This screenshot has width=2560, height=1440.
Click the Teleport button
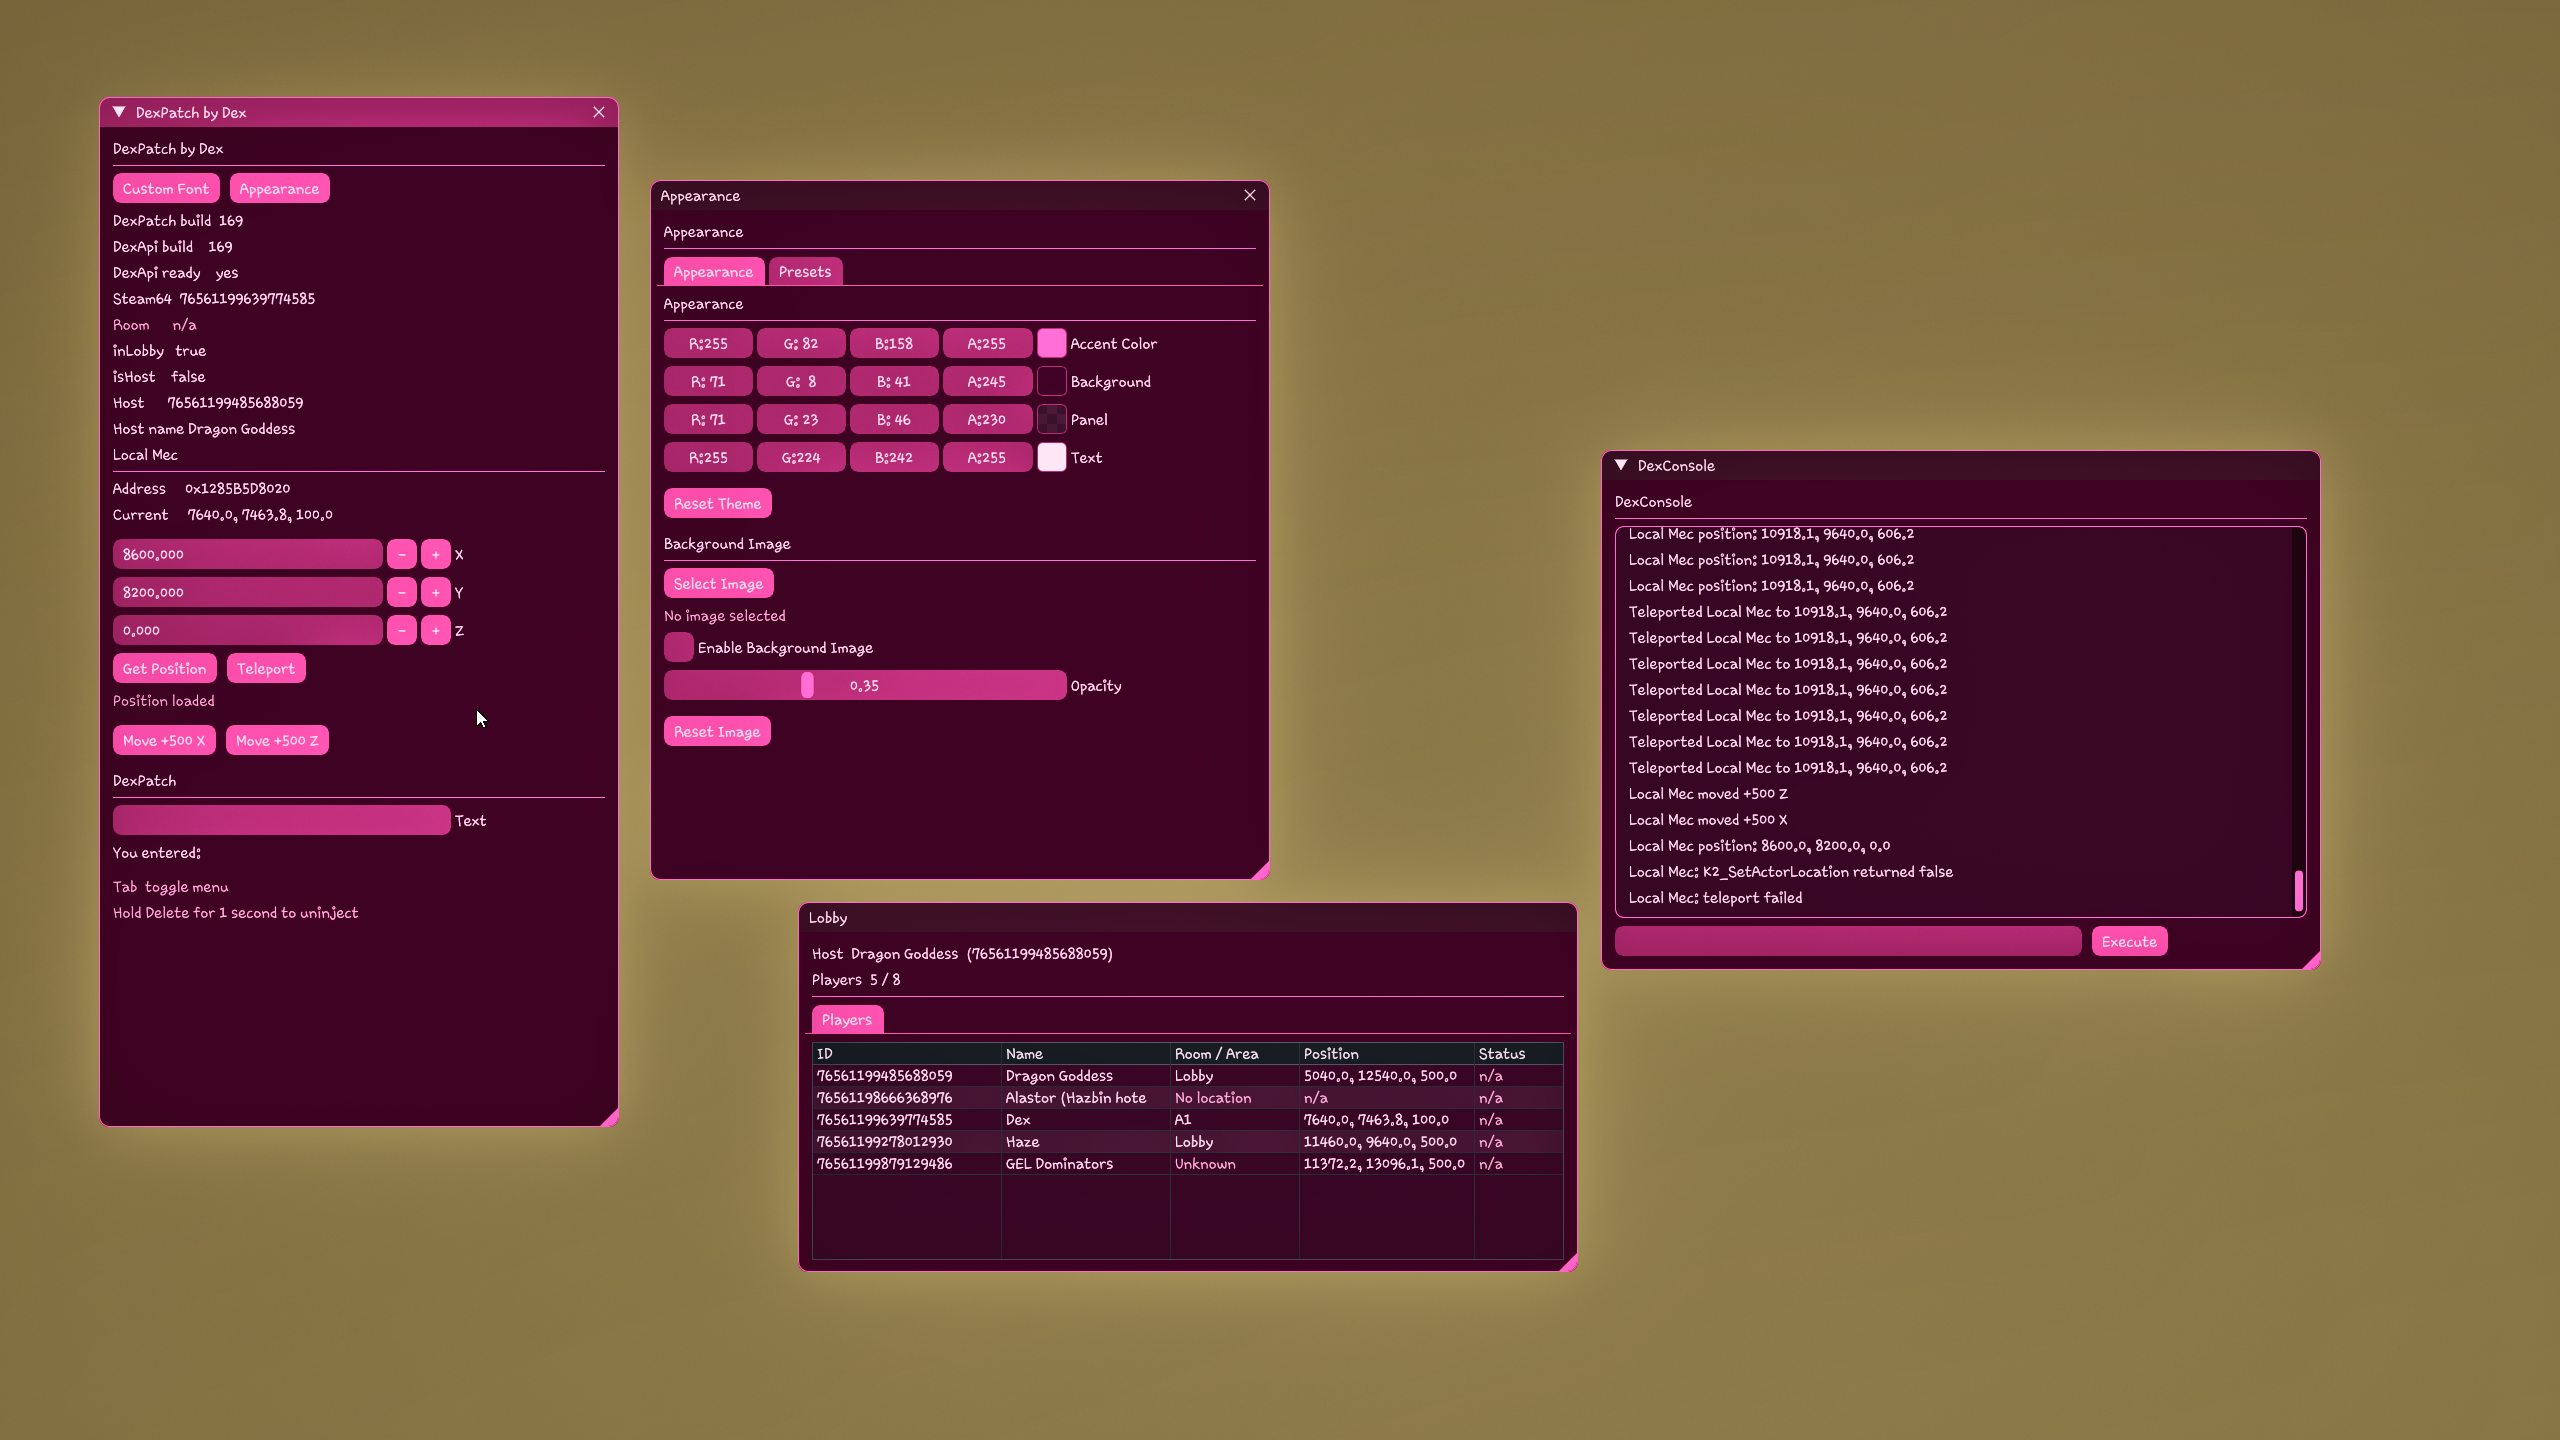click(x=266, y=669)
